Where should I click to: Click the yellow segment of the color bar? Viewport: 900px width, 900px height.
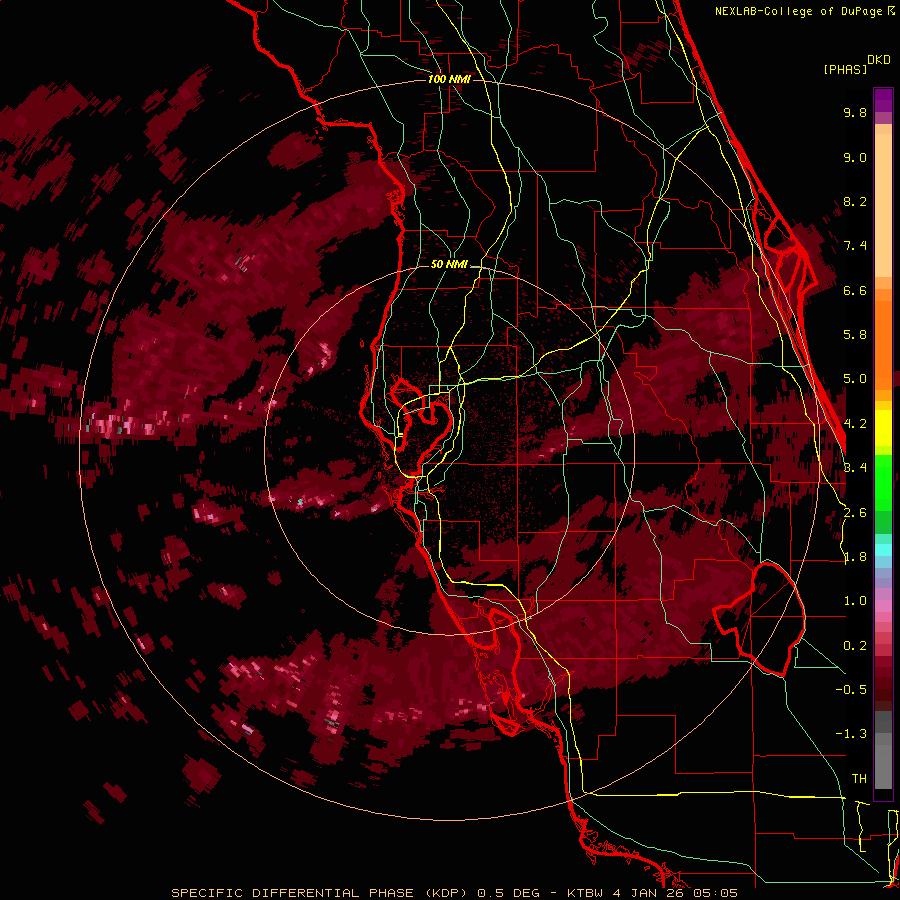click(883, 428)
